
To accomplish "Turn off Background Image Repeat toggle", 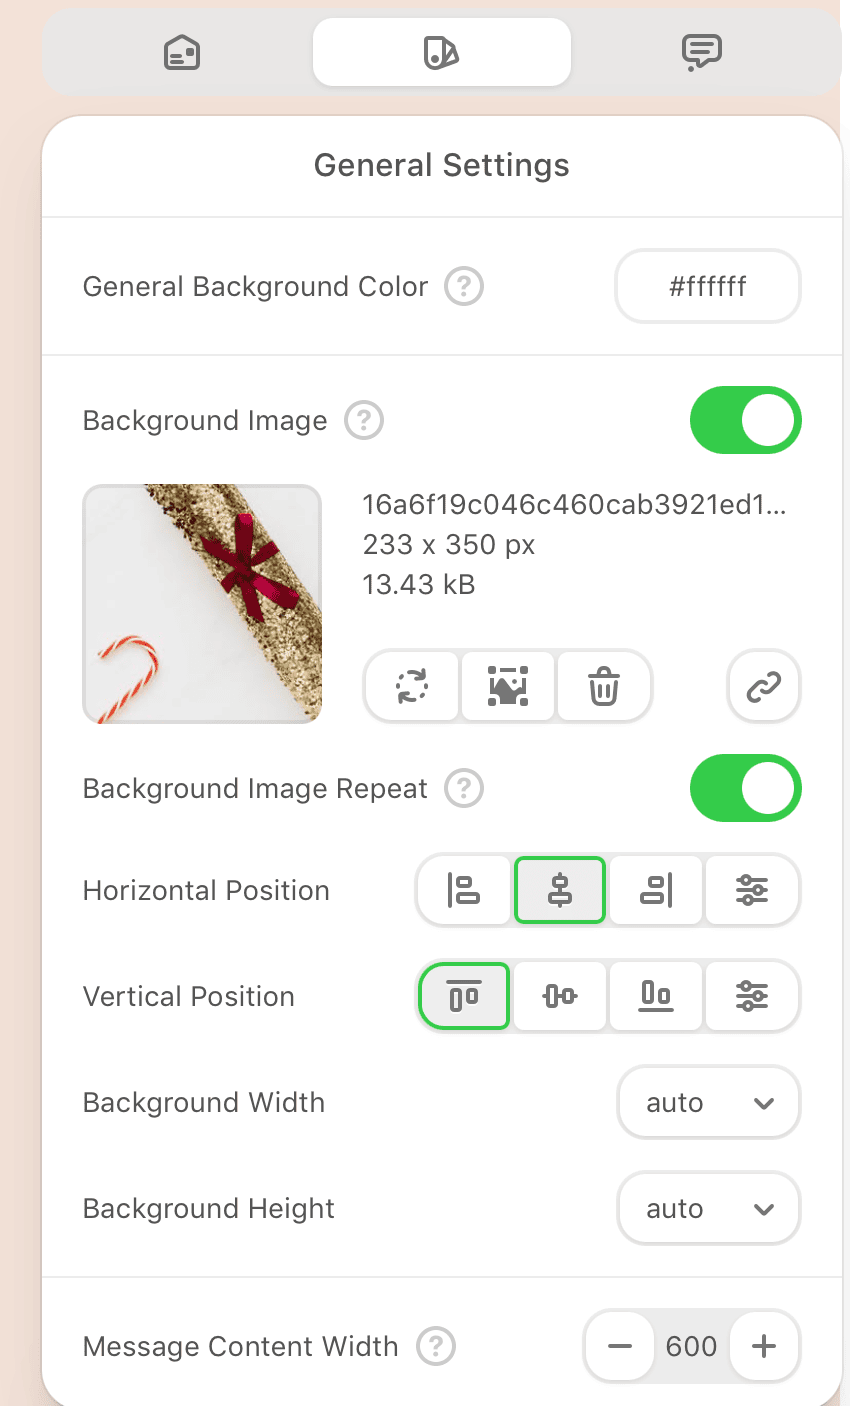I will (x=745, y=789).
